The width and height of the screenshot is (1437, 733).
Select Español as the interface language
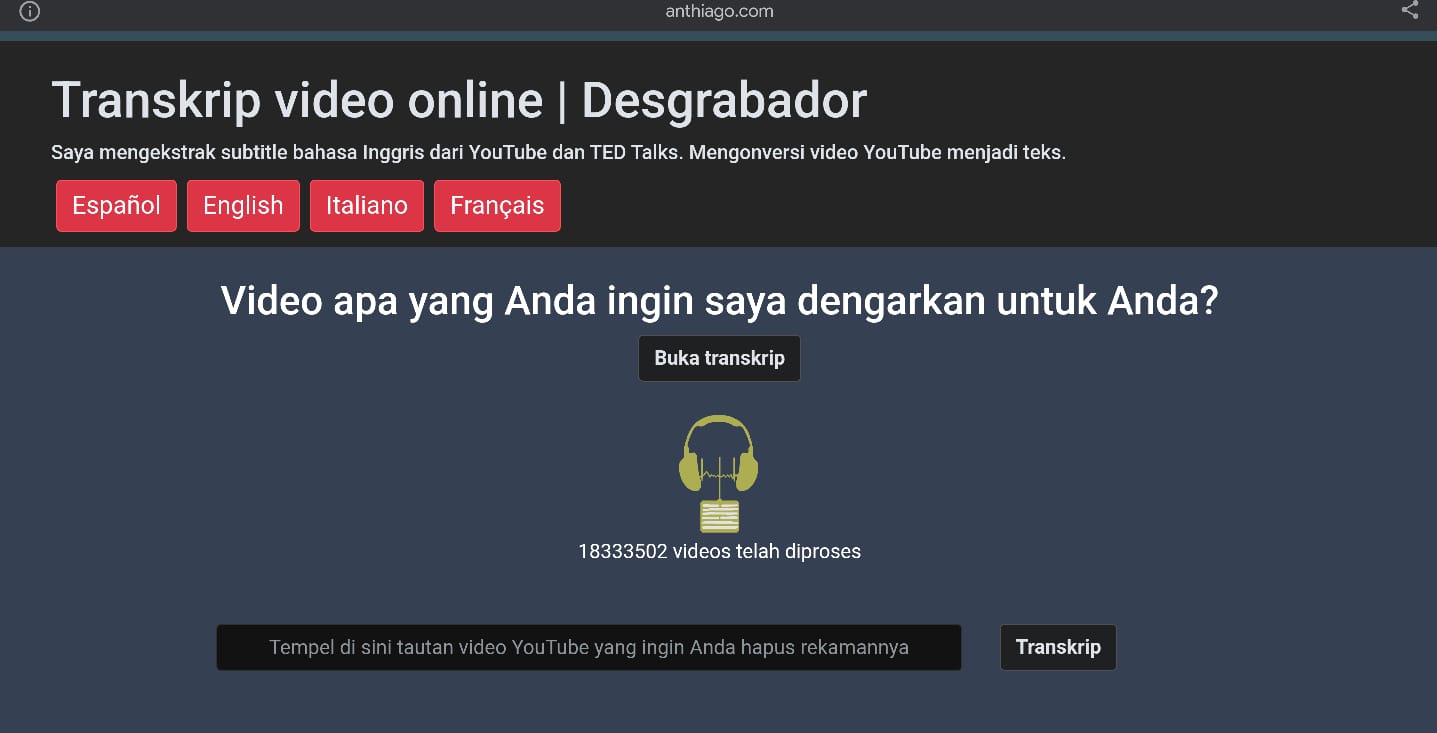(116, 205)
